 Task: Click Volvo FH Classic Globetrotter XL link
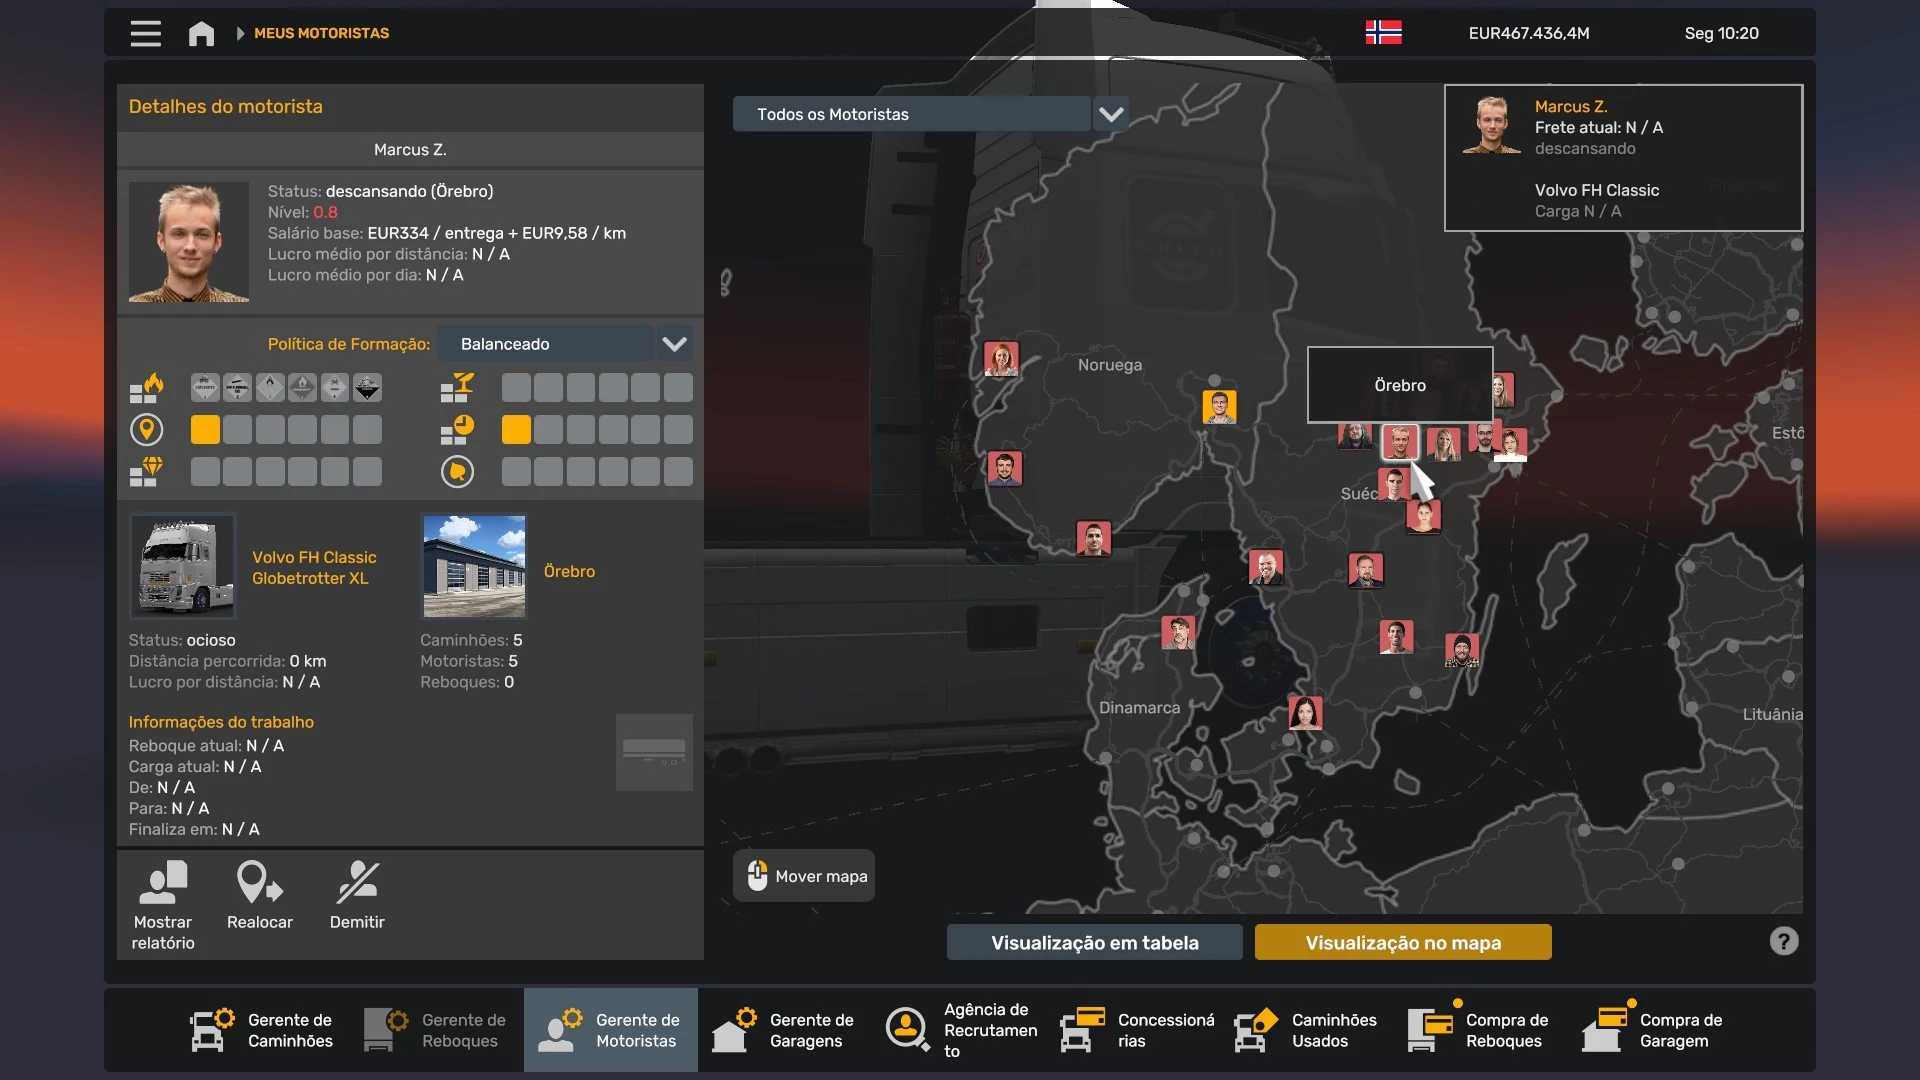[314, 567]
